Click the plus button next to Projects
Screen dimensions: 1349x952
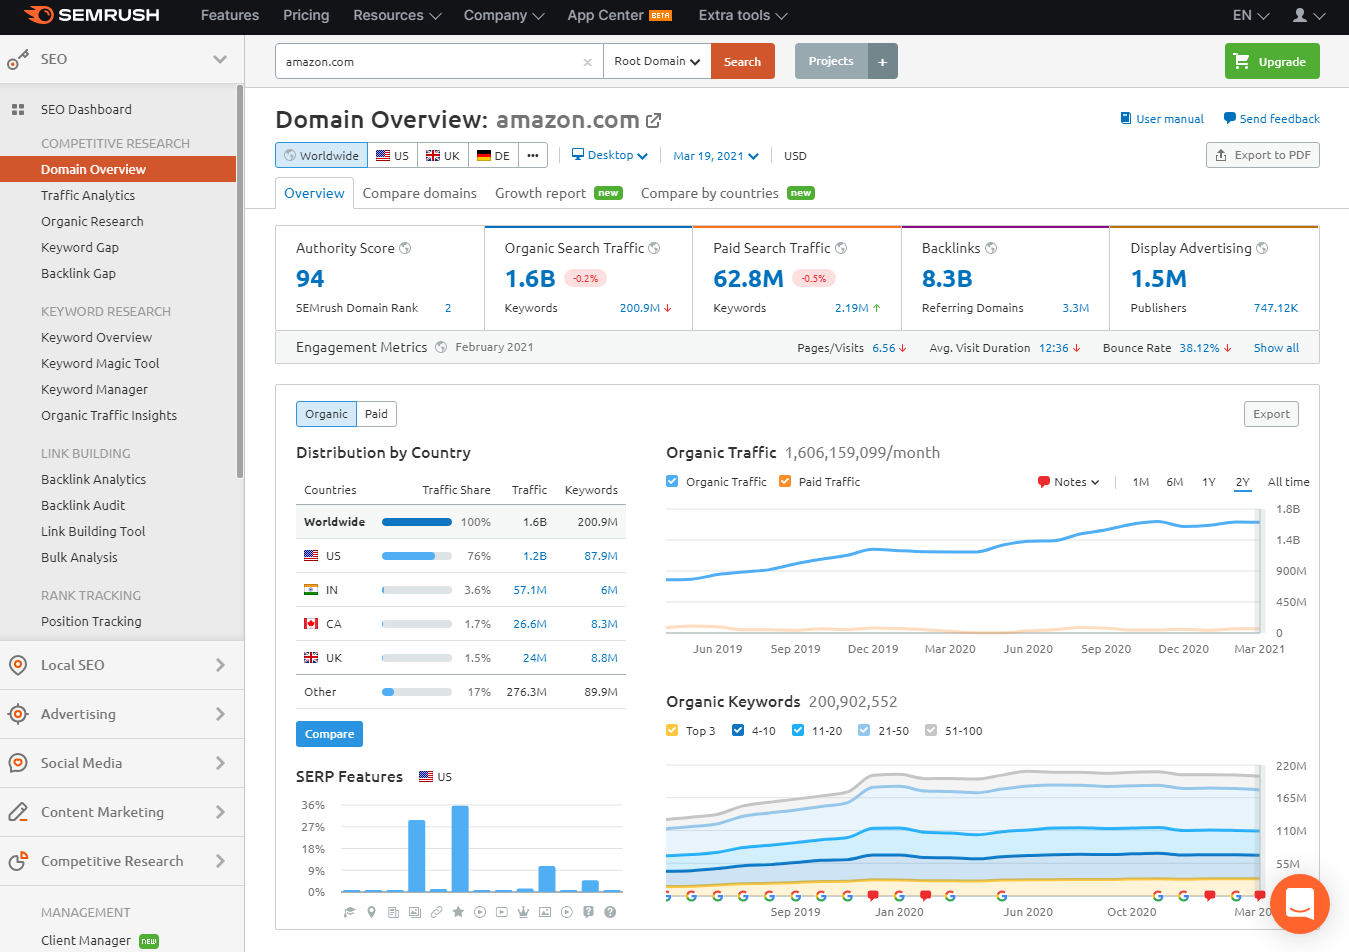[x=883, y=61]
